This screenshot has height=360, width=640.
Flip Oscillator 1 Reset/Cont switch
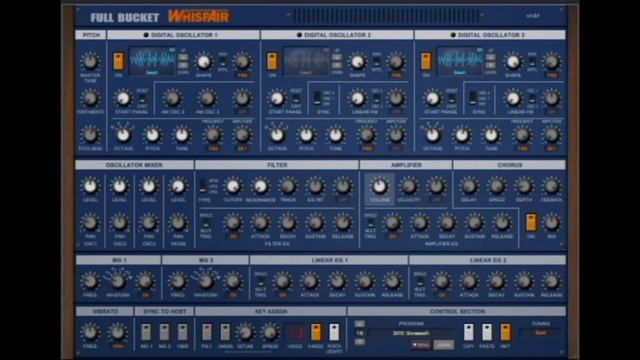pos(142,99)
